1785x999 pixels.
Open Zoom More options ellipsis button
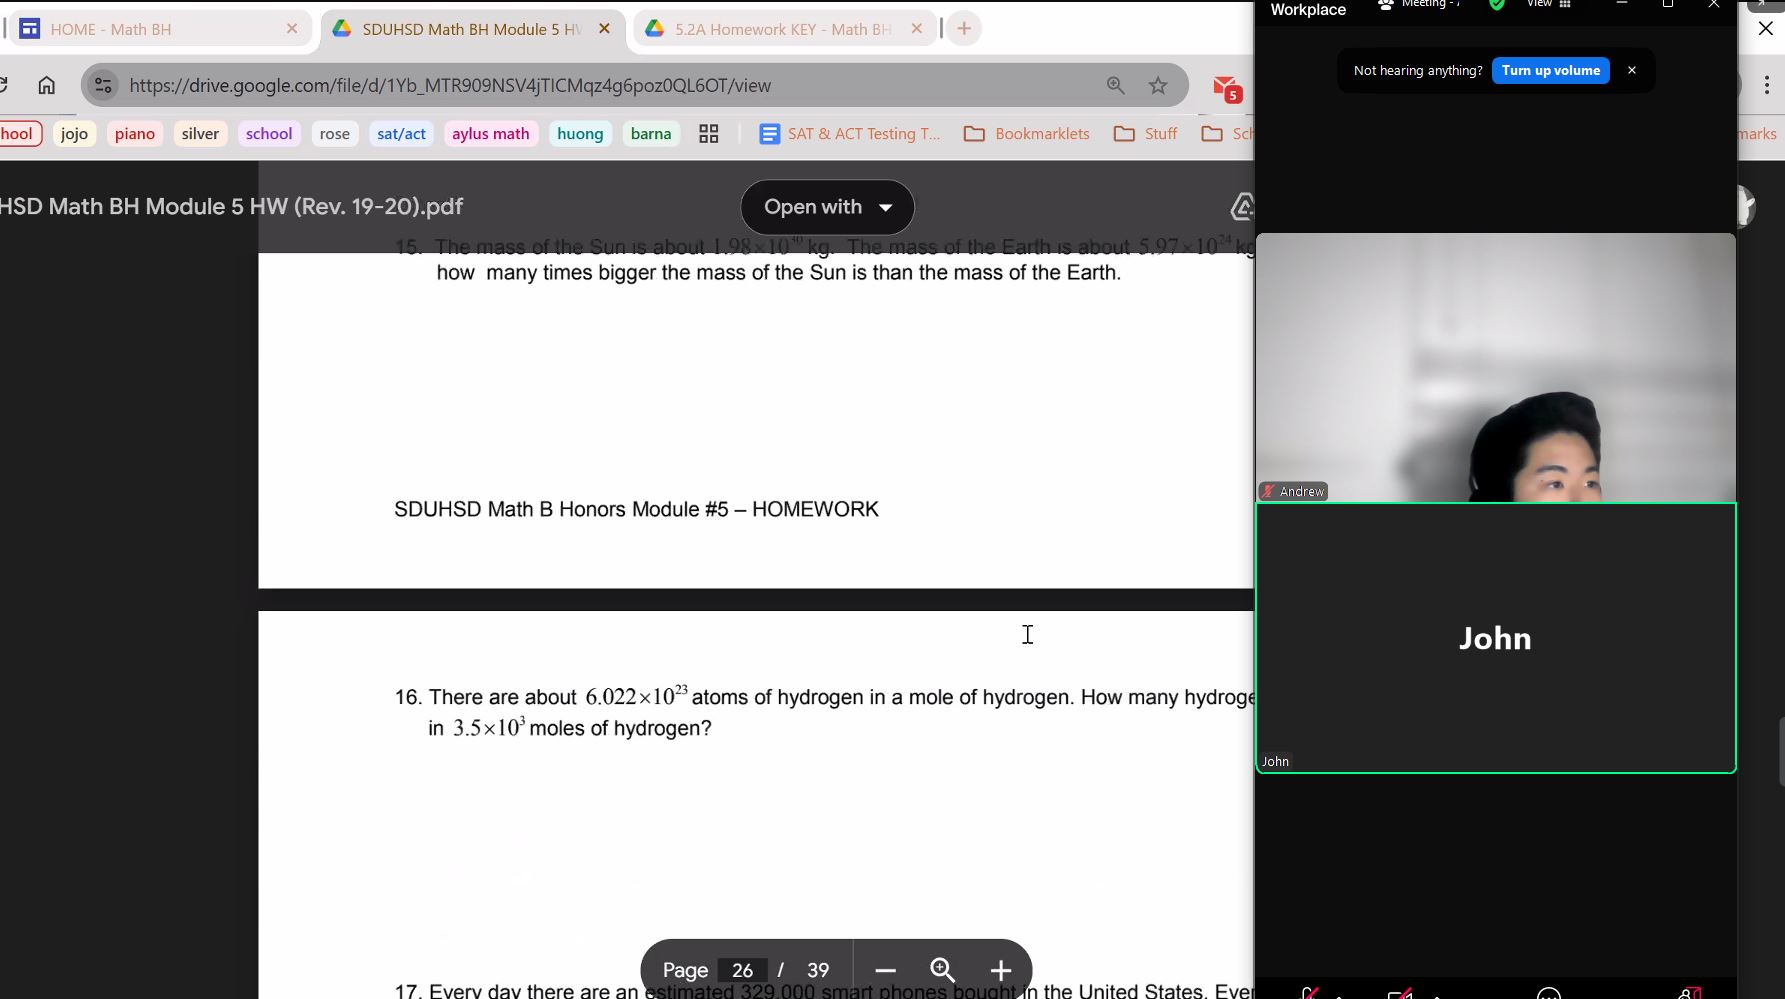(1548, 992)
